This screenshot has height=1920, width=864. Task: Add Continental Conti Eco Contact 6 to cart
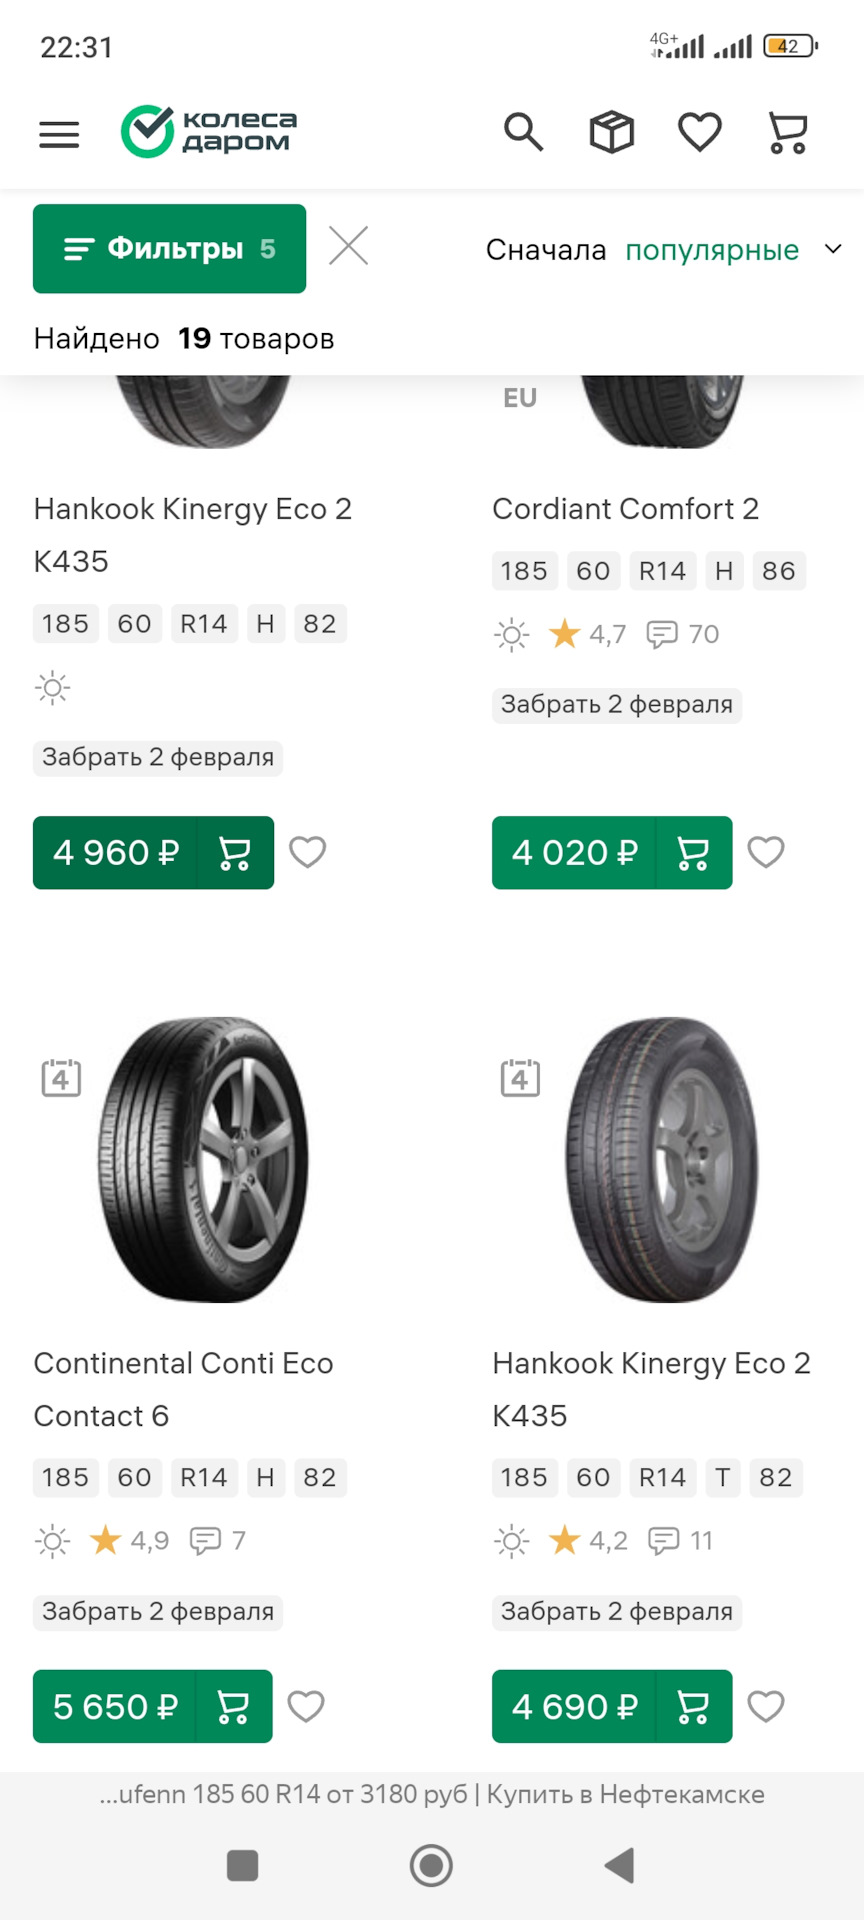(x=234, y=1707)
